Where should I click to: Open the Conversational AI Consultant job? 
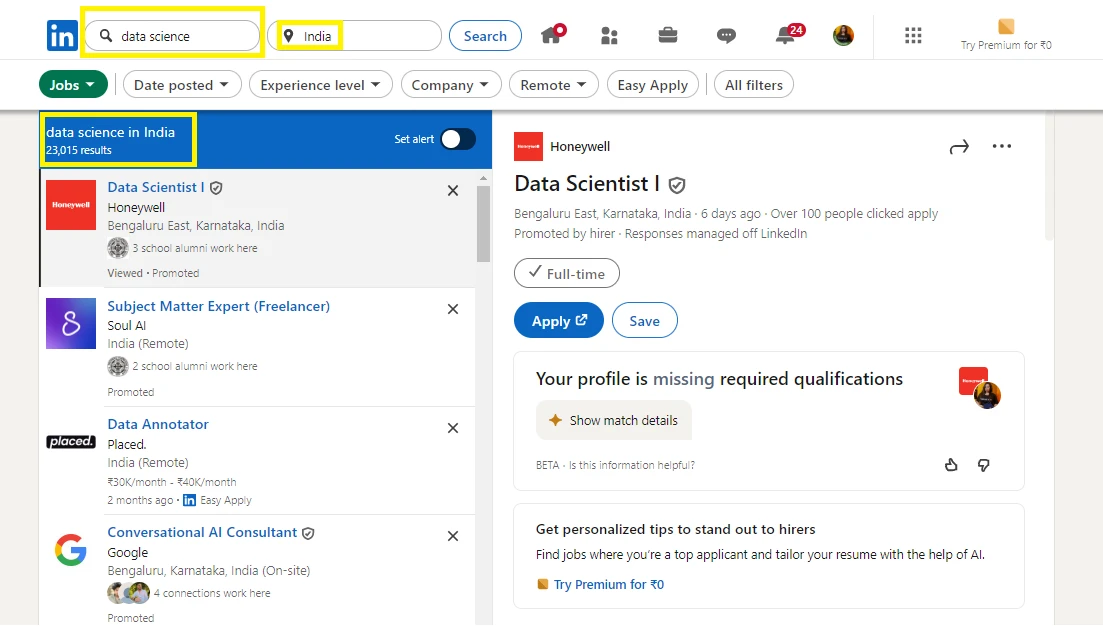pos(203,532)
